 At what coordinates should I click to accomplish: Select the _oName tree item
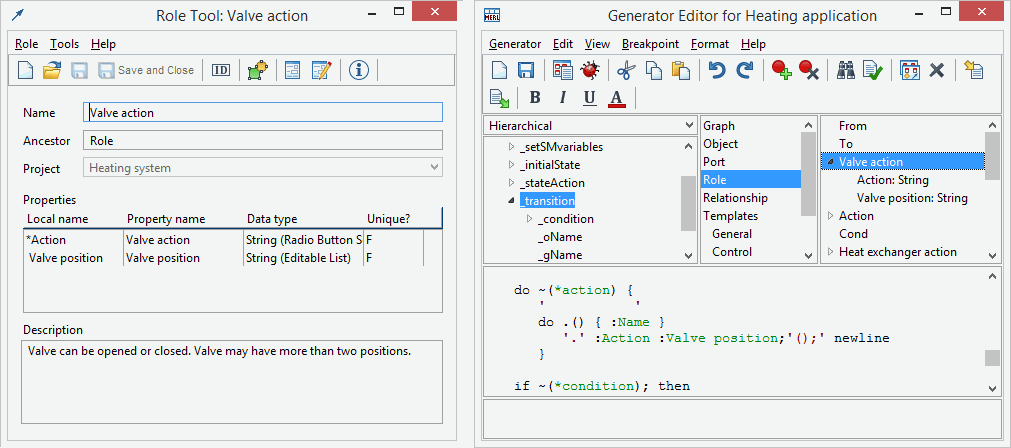pos(560,237)
